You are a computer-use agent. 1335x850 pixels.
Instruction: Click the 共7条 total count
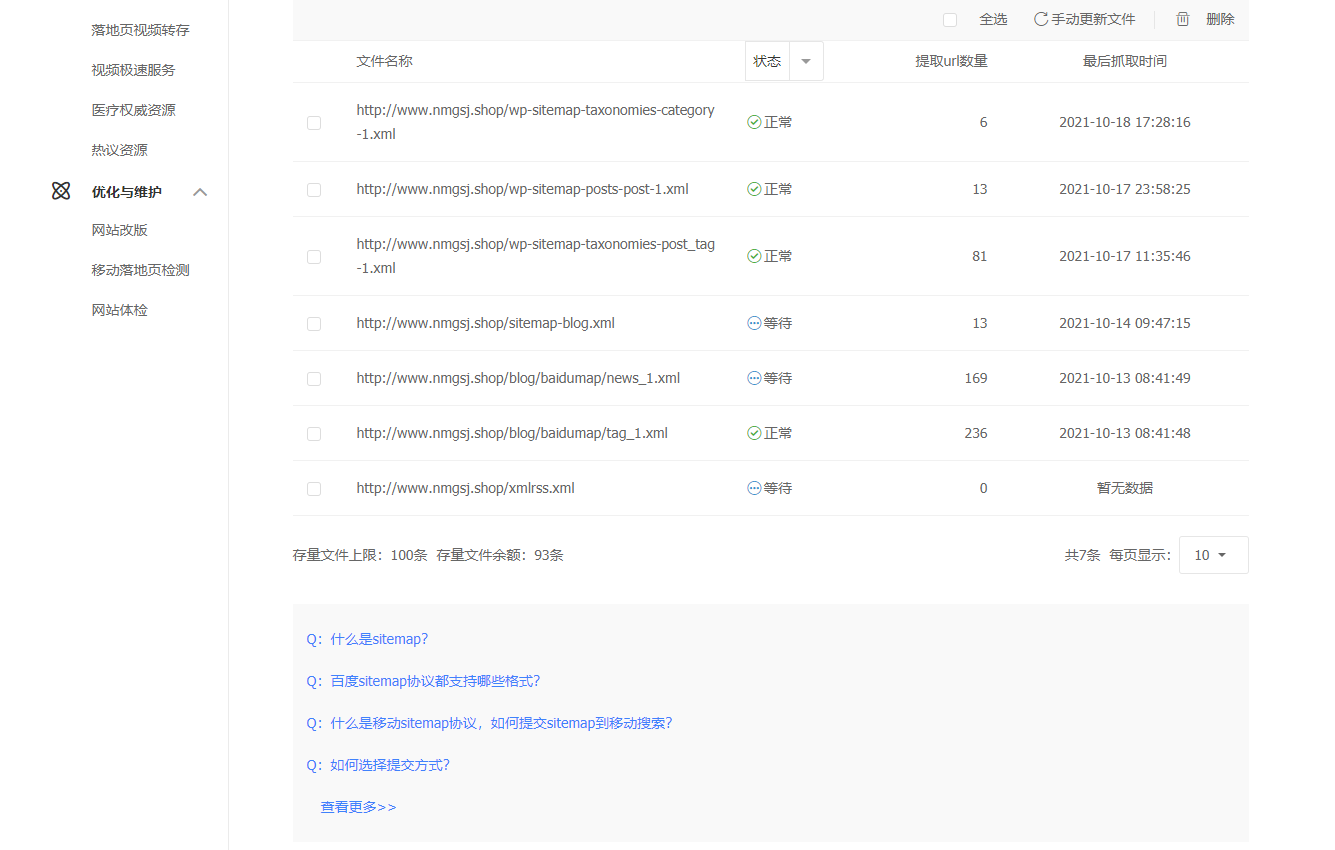click(1082, 555)
